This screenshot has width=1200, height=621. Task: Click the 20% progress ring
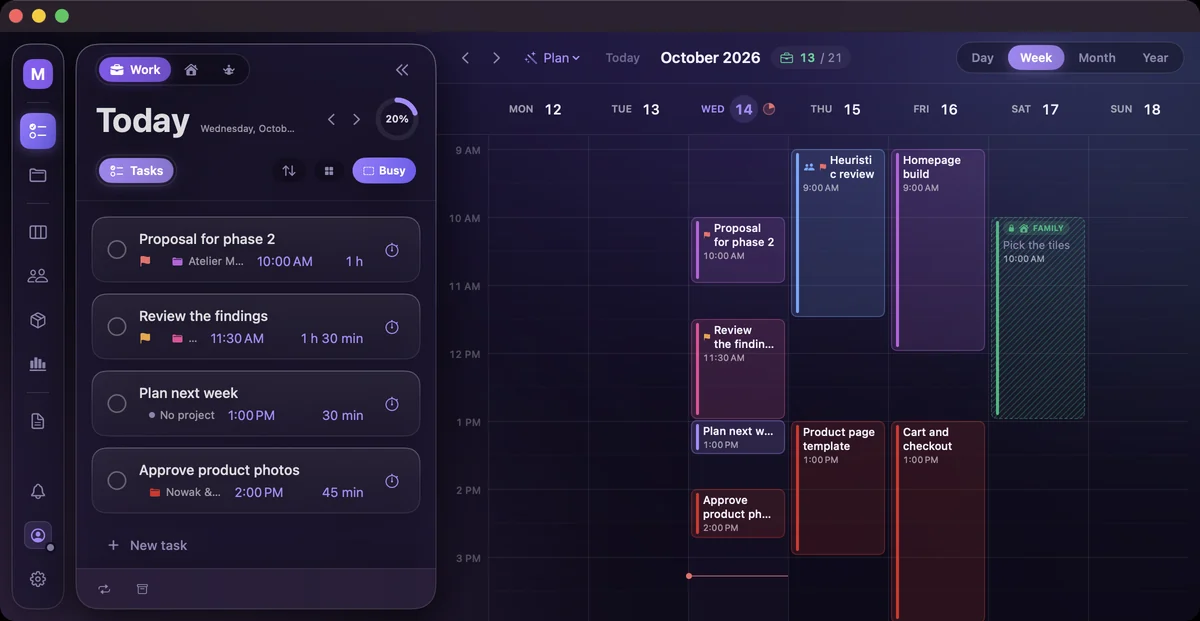tap(397, 119)
